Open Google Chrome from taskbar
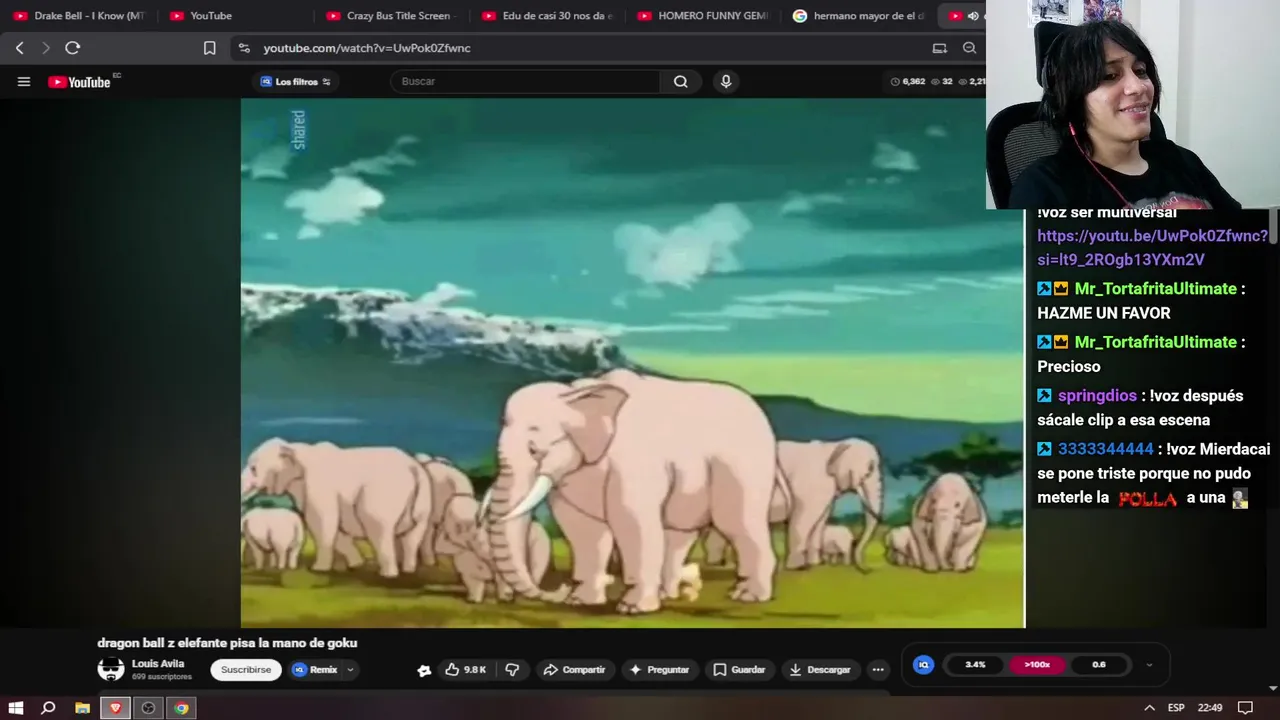The width and height of the screenshot is (1280, 720). pyautogui.click(x=181, y=708)
